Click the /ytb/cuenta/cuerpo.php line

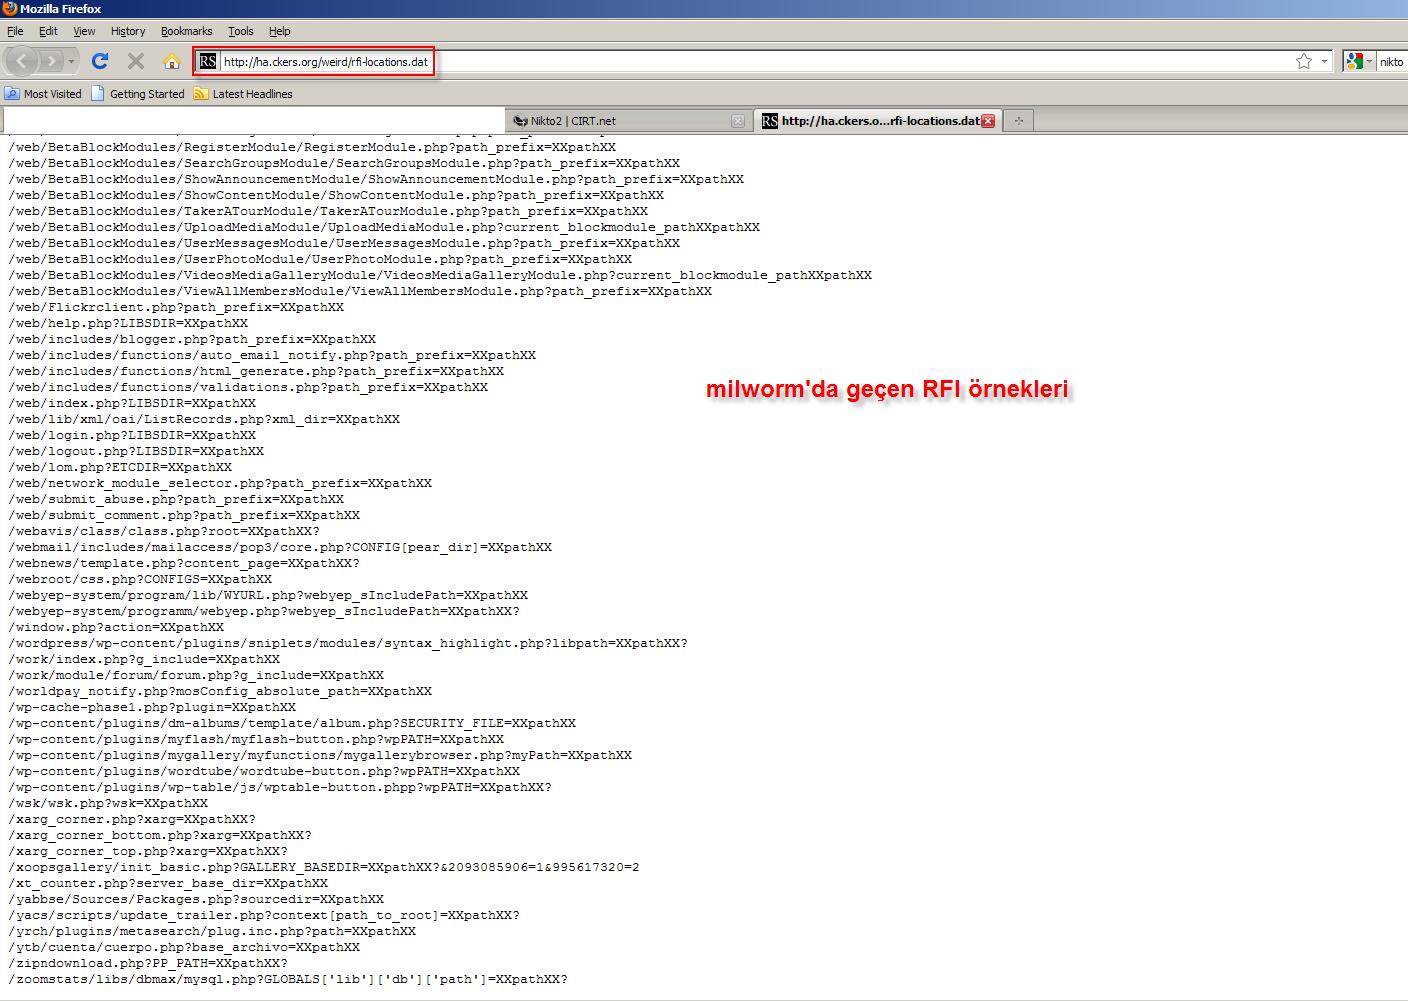pos(184,947)
